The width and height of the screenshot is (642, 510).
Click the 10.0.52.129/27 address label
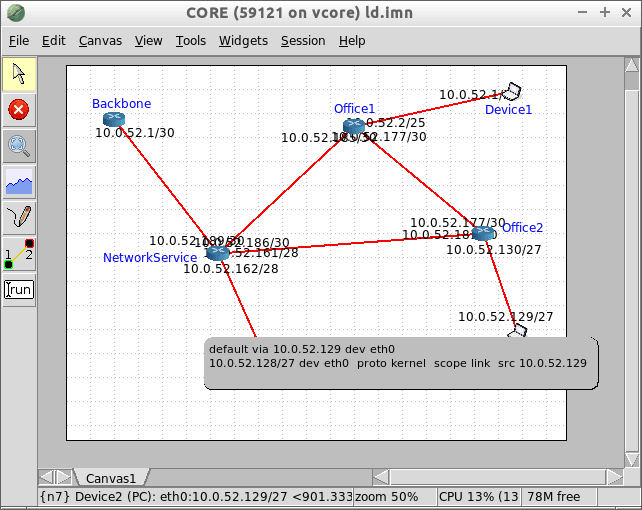[506, 316]
